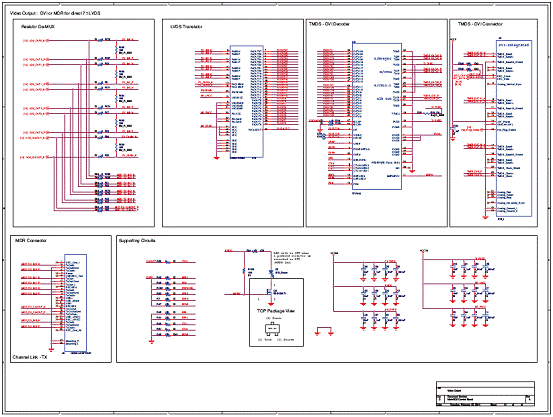The width and height of the screenshot is (553, 417).
Task: Select 'TMDS - DVI Connector' heading text
Action: (480, 24)
